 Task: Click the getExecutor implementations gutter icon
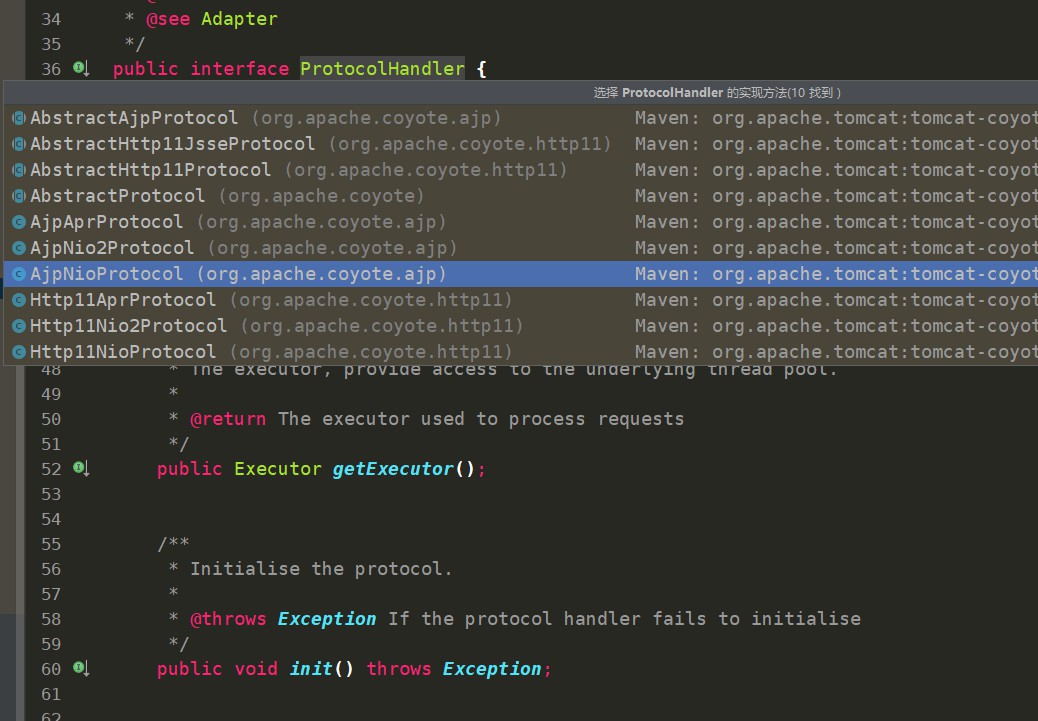(81, 468)
